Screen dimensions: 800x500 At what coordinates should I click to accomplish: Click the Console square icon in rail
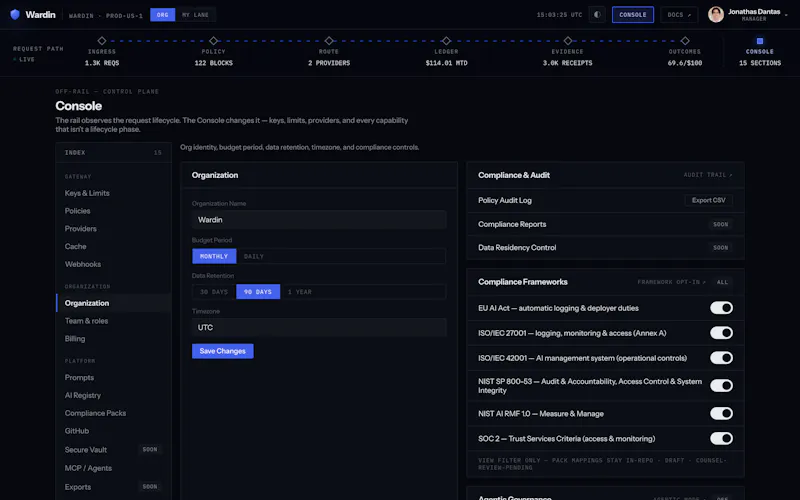[760, 41]
